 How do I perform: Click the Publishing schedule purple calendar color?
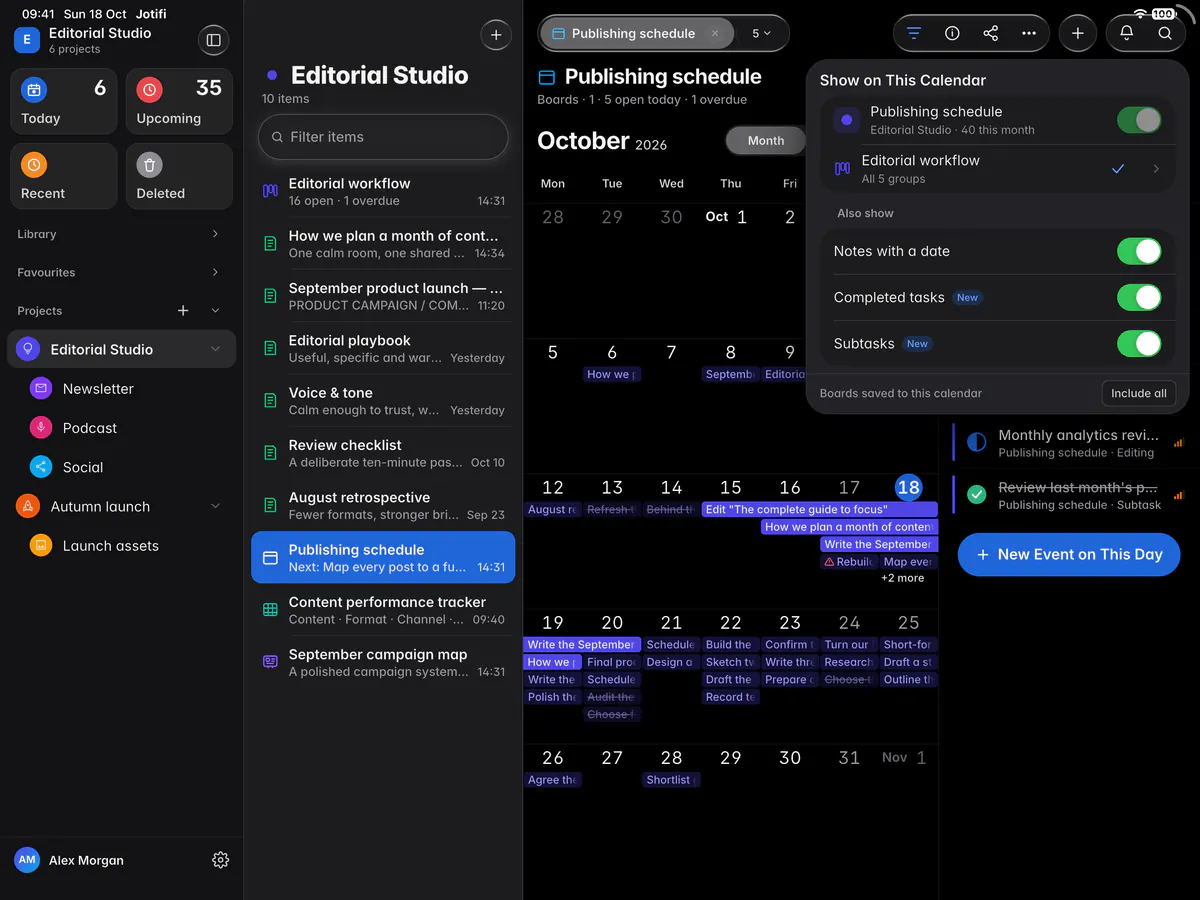[847, 120]
